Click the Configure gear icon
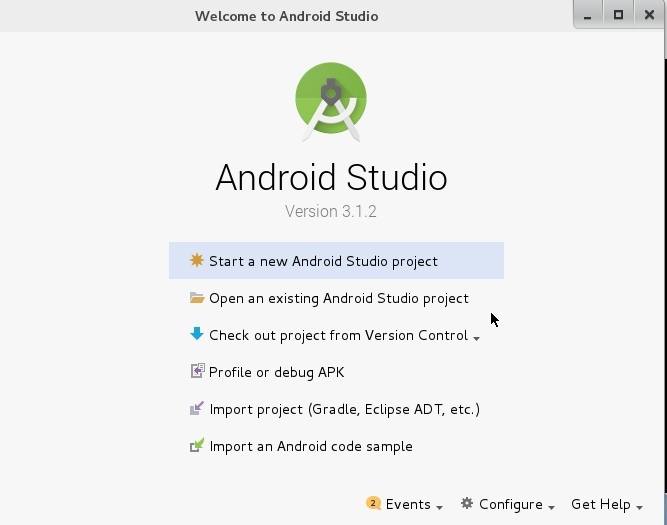The height and width of the screenshot is (525, 667). (x=467, y=504)
